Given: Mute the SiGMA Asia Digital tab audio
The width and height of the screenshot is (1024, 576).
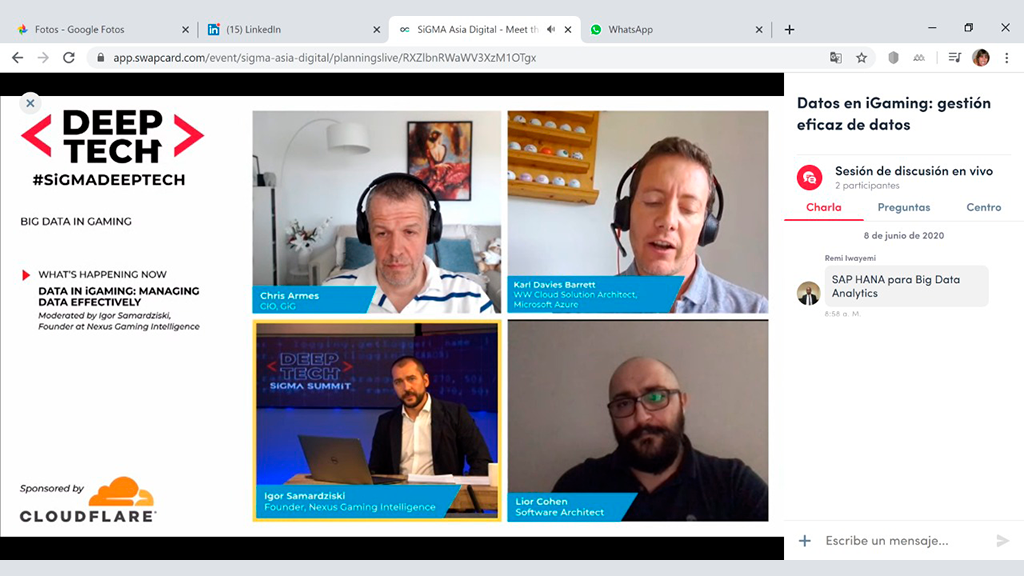Looking at the screenshot, I should coord(551,29).
